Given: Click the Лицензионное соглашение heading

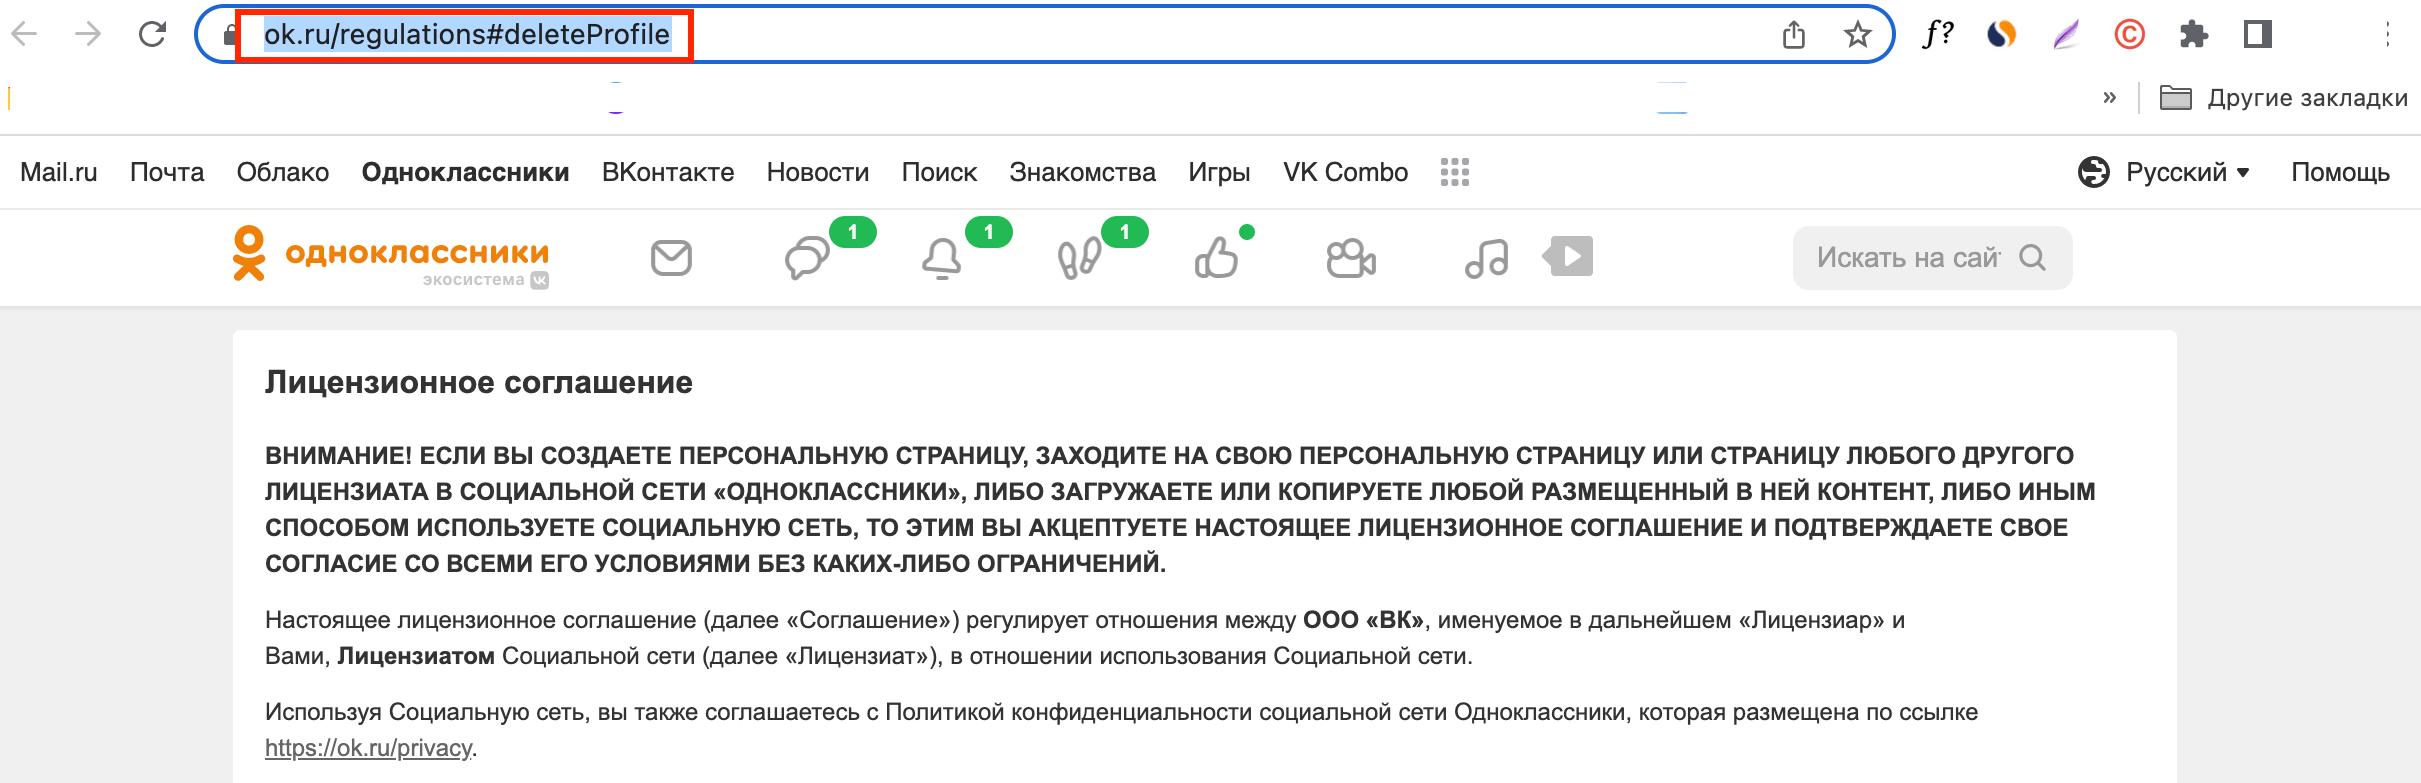Looking at the screenshot, I should [479, 382].
